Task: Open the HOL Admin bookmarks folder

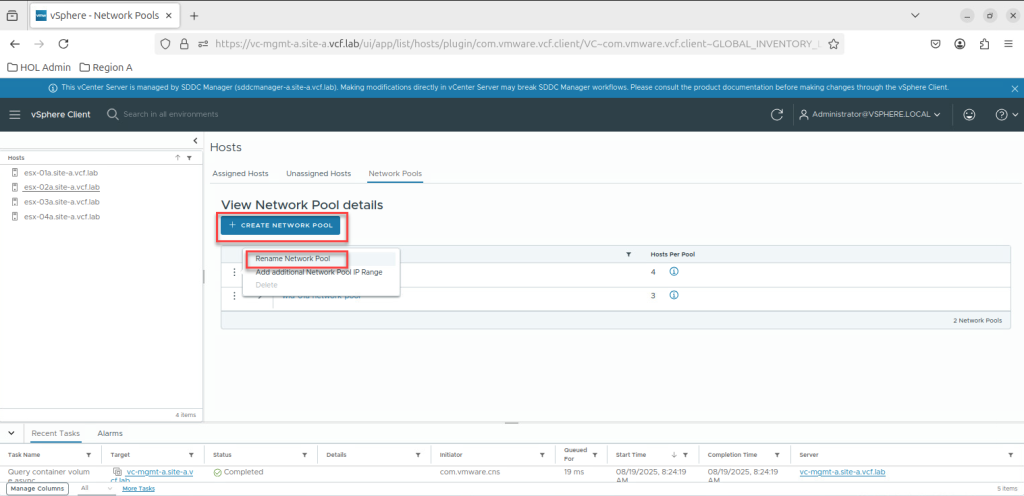Action: click(x=39, y=67)
